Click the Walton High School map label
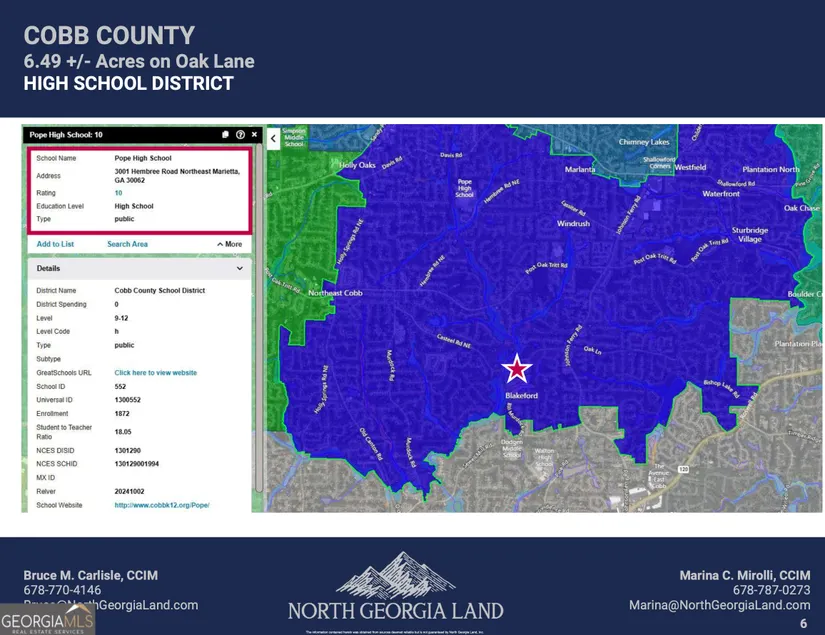The image size is (825, 635). tap(544, 458)
